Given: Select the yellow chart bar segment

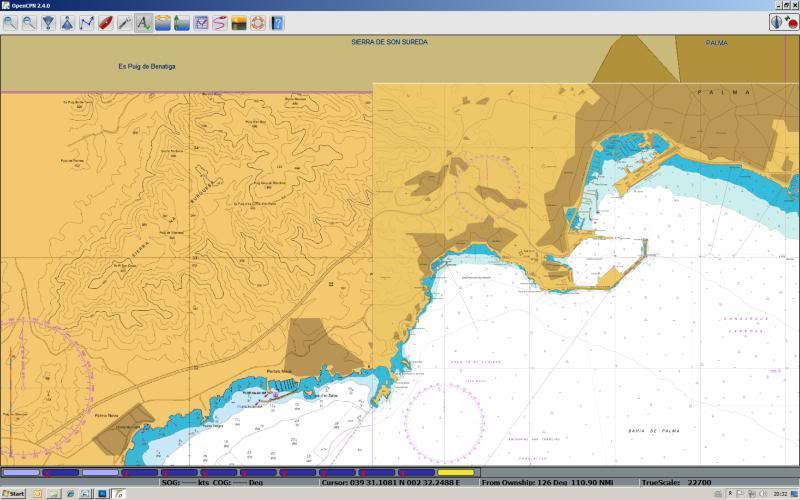Looking at the screenshot, I should 455,472.
